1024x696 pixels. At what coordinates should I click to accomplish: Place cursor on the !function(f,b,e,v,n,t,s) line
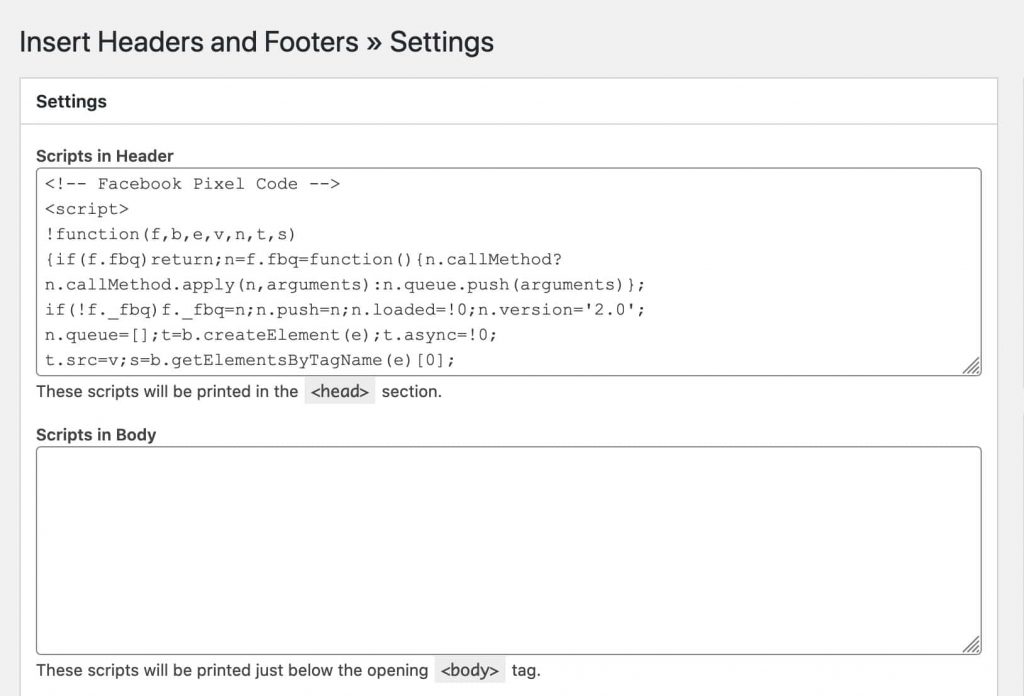[170, 234]
